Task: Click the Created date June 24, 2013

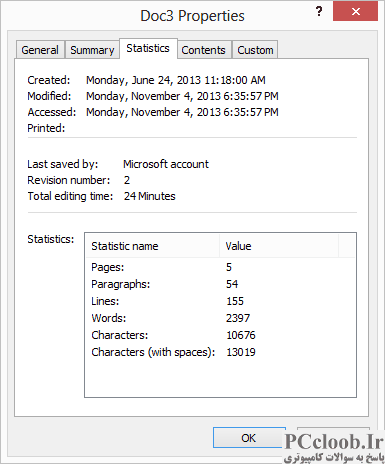Action: pos(176,80)
